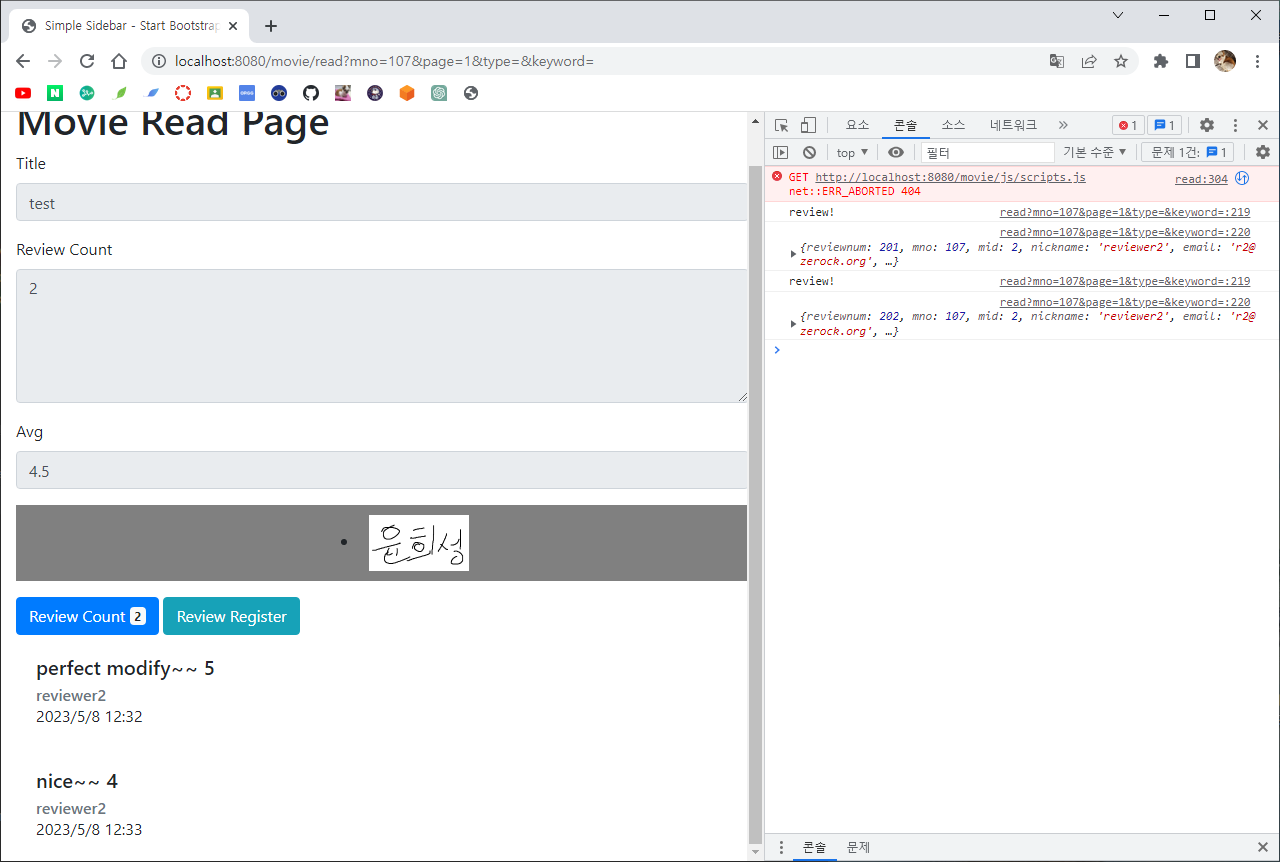Open the red dotted circle bookmark
The height and width of the screenshot is (862, 1280).
click(183, 93)
